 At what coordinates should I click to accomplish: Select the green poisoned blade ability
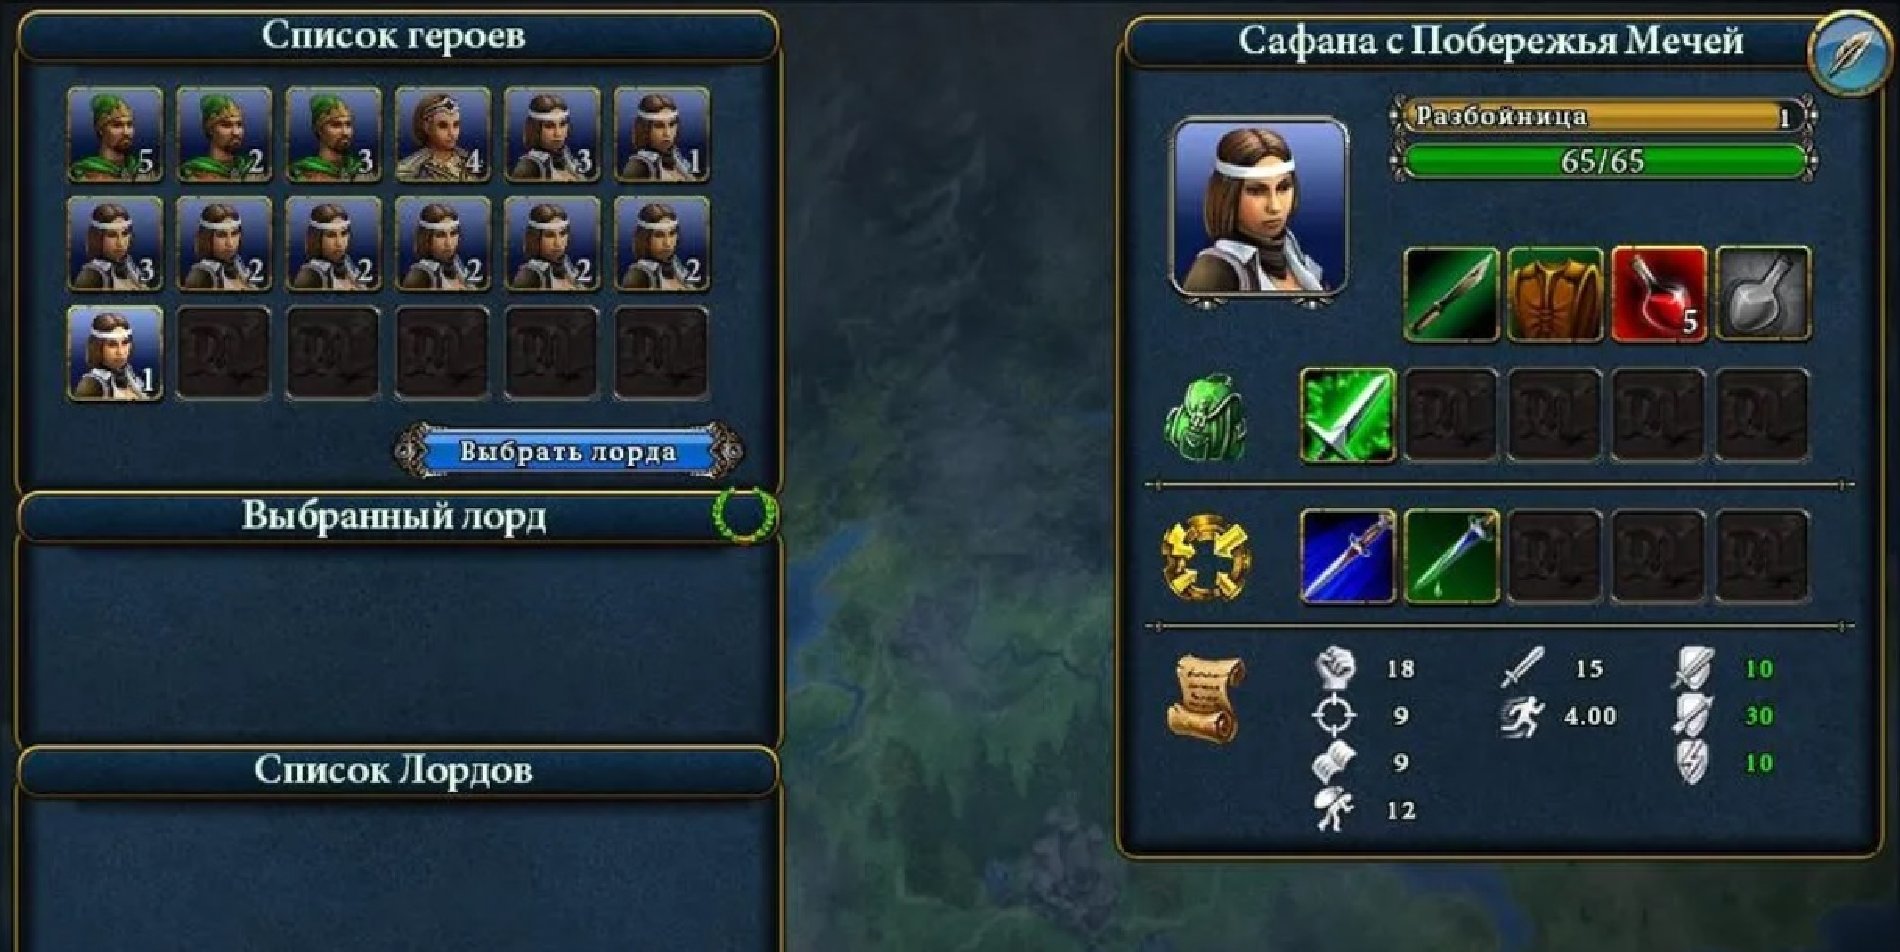click(x=1451, y=557)
